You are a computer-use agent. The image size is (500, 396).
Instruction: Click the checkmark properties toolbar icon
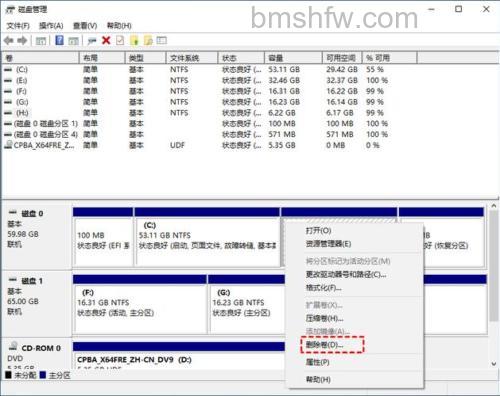coord(120,41)
